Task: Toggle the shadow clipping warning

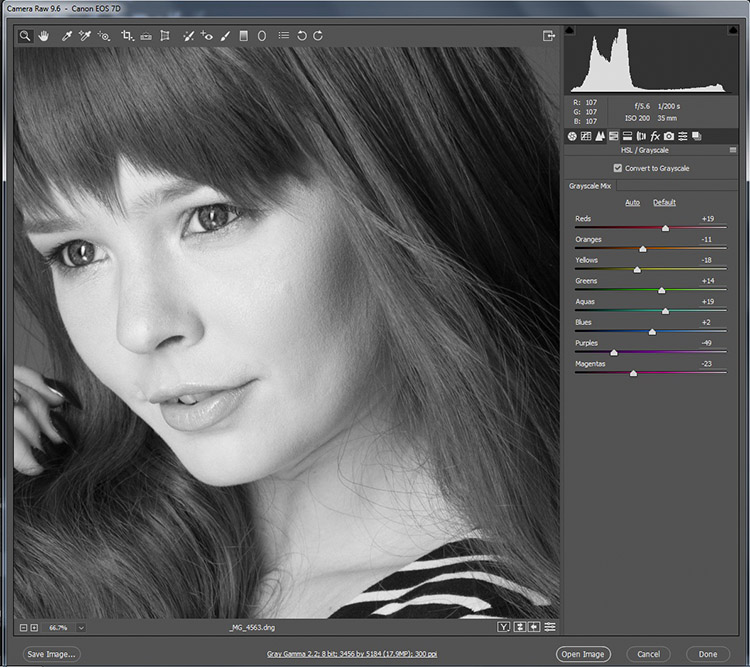Action: [569, 30]
